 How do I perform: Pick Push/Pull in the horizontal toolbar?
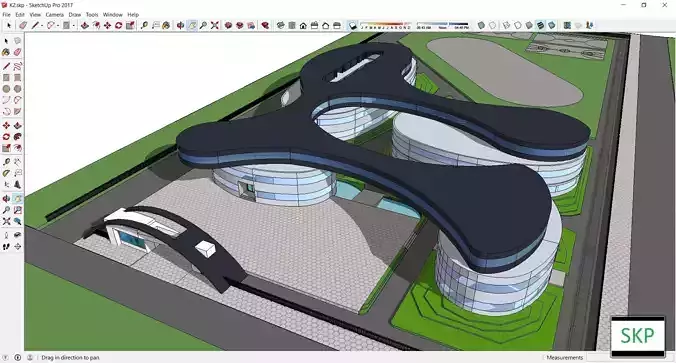[x=84, y=26]
